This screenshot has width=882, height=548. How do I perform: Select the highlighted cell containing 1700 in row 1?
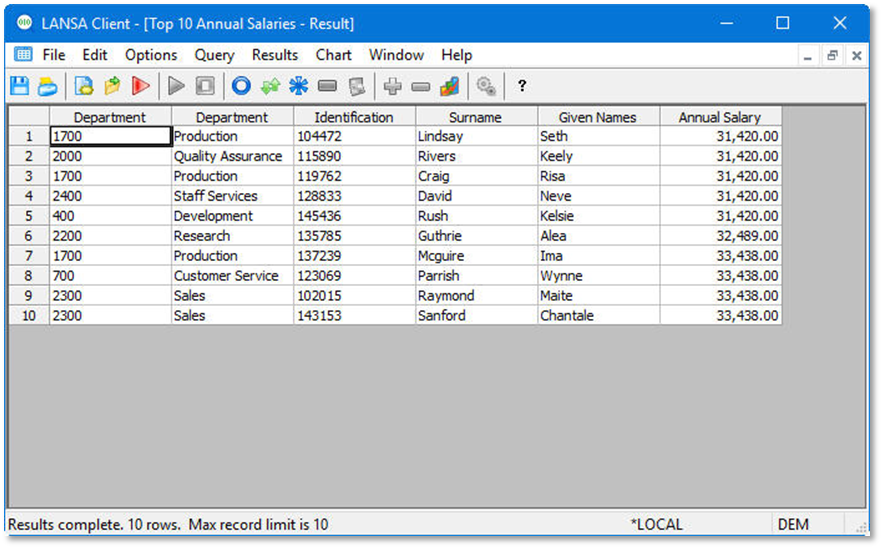click(110, 136)
